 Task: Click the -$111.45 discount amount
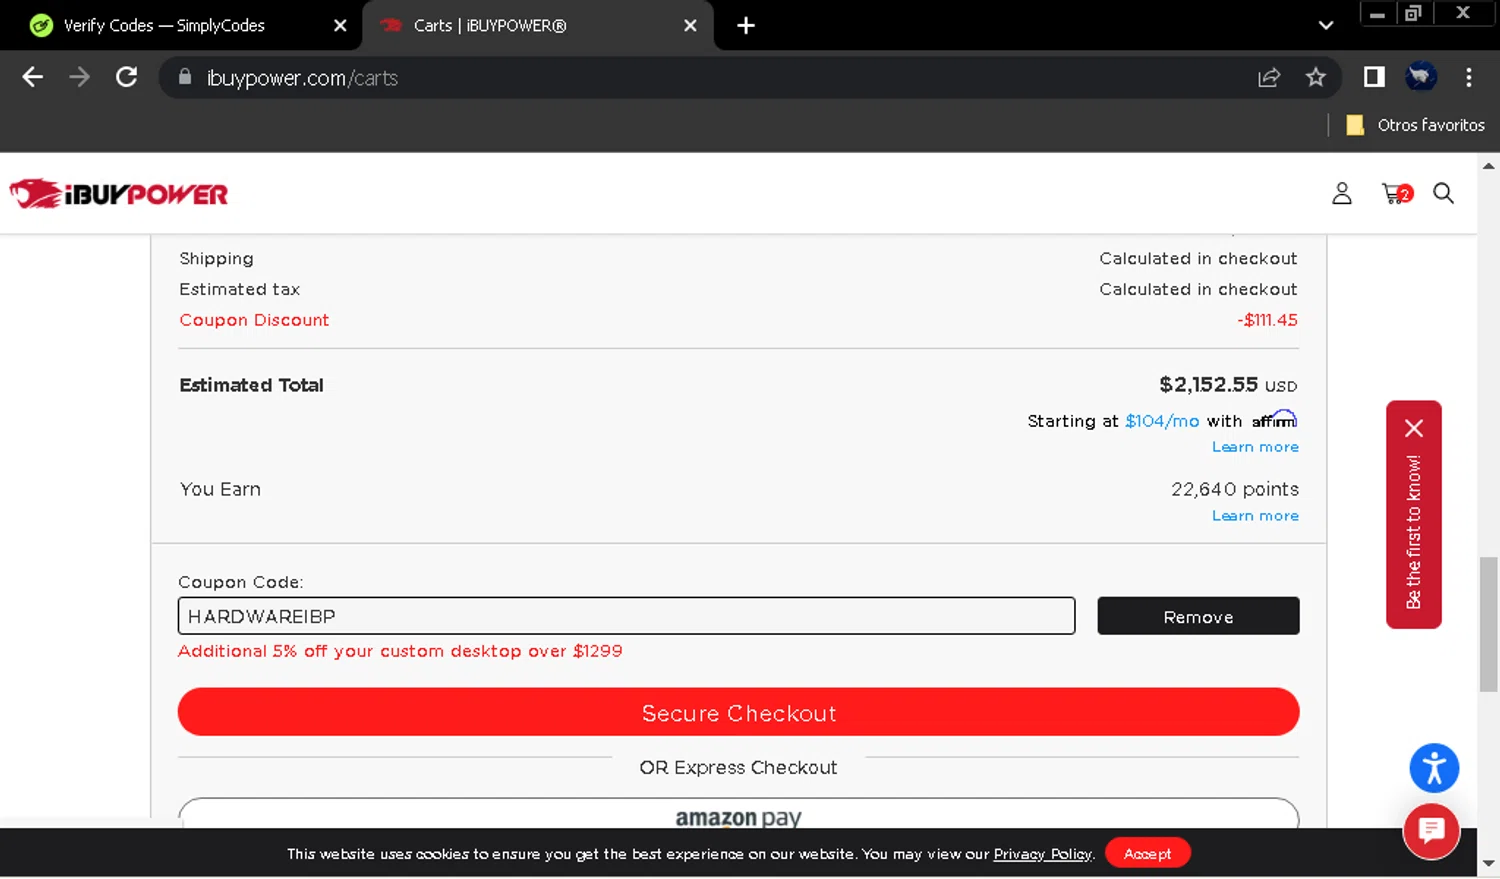tap(1267, 320)
